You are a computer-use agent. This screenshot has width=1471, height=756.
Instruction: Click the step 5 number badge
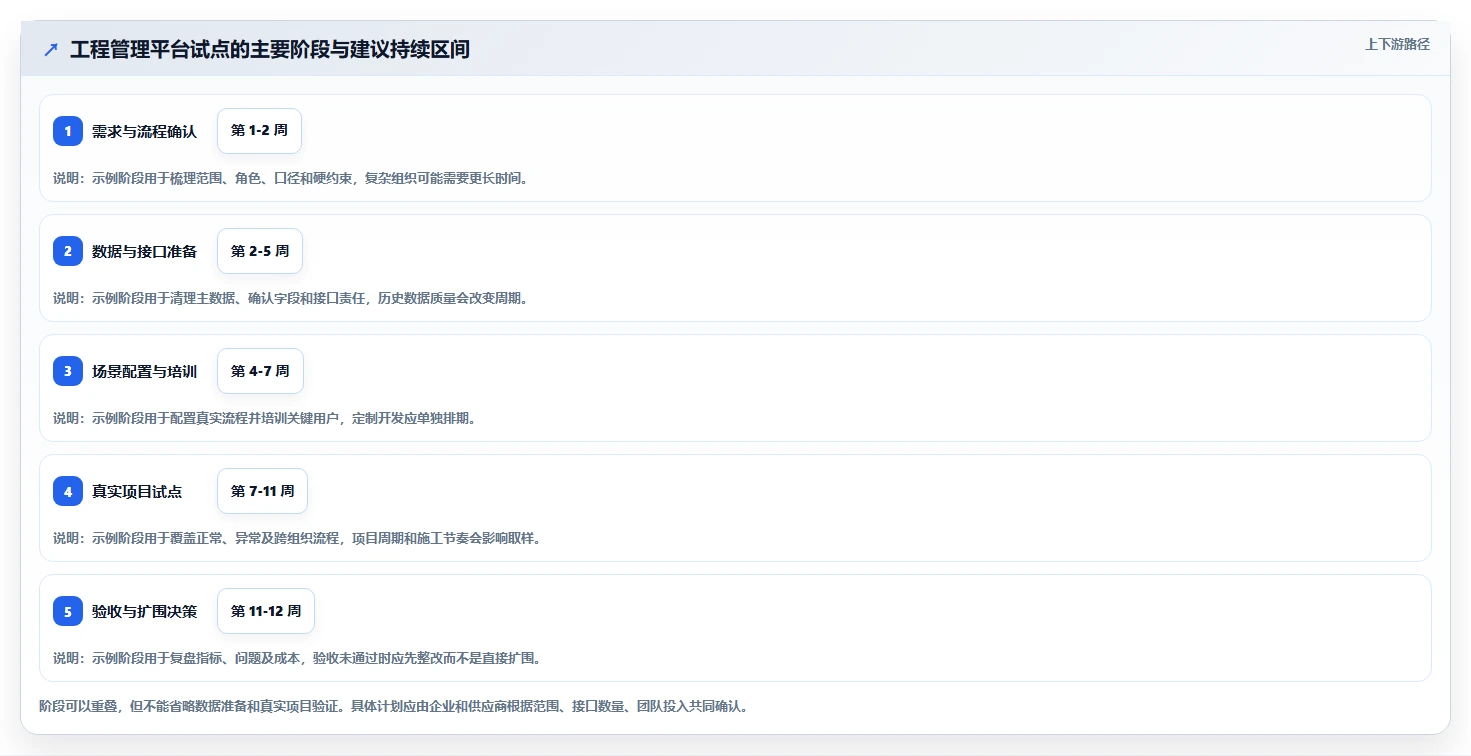click(68, 611)
